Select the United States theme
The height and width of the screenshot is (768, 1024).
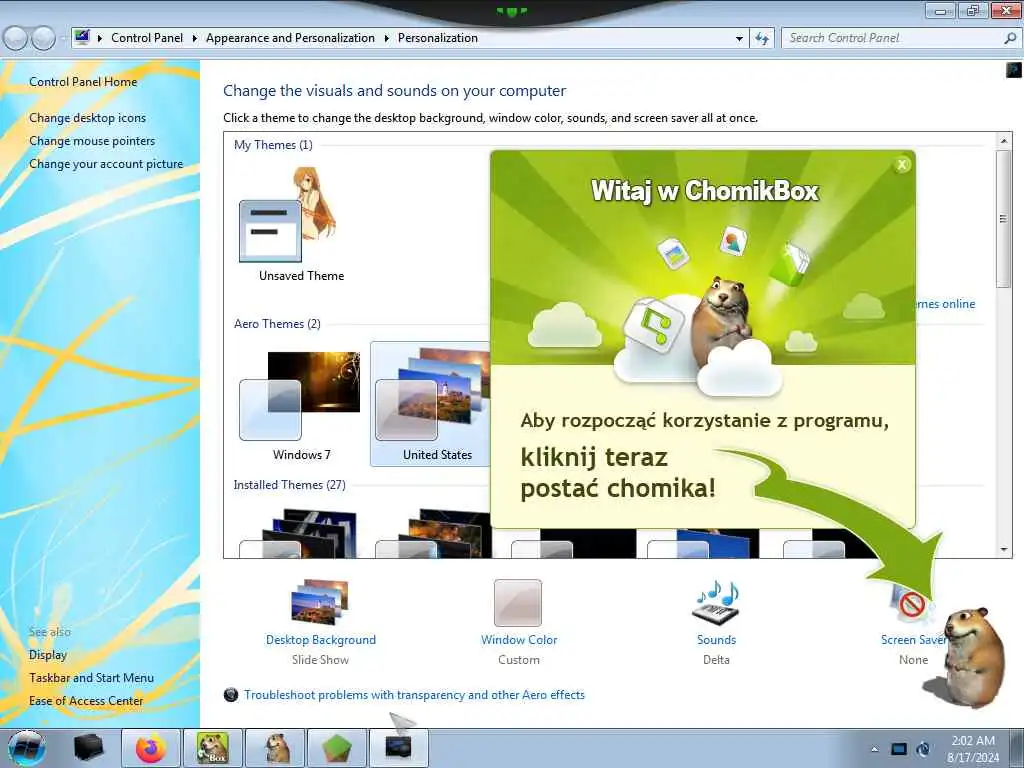click(x=431, y=405)
